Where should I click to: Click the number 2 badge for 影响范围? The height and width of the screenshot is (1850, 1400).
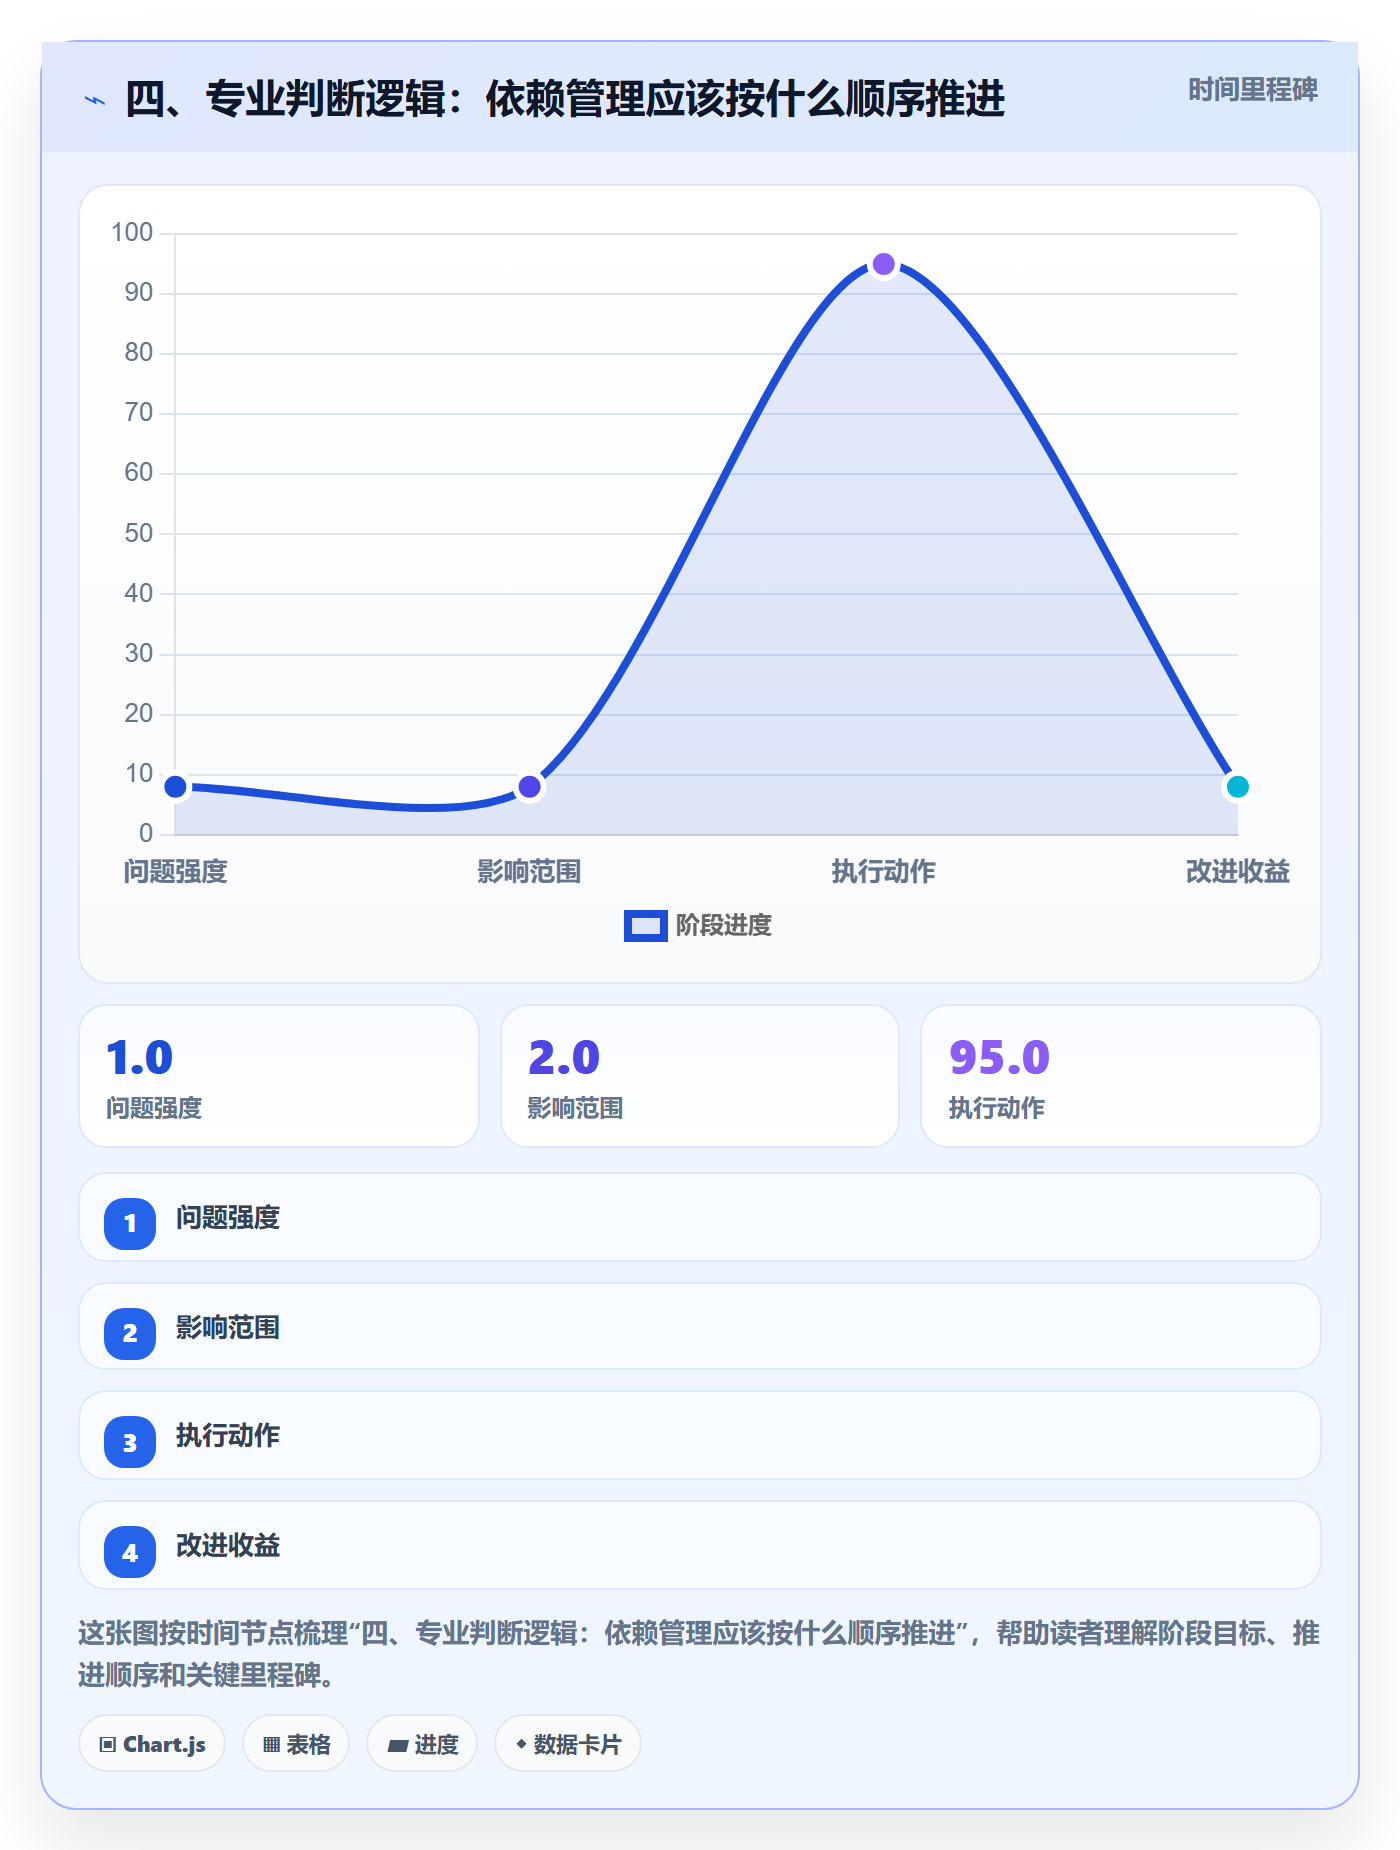point(130,1333)
